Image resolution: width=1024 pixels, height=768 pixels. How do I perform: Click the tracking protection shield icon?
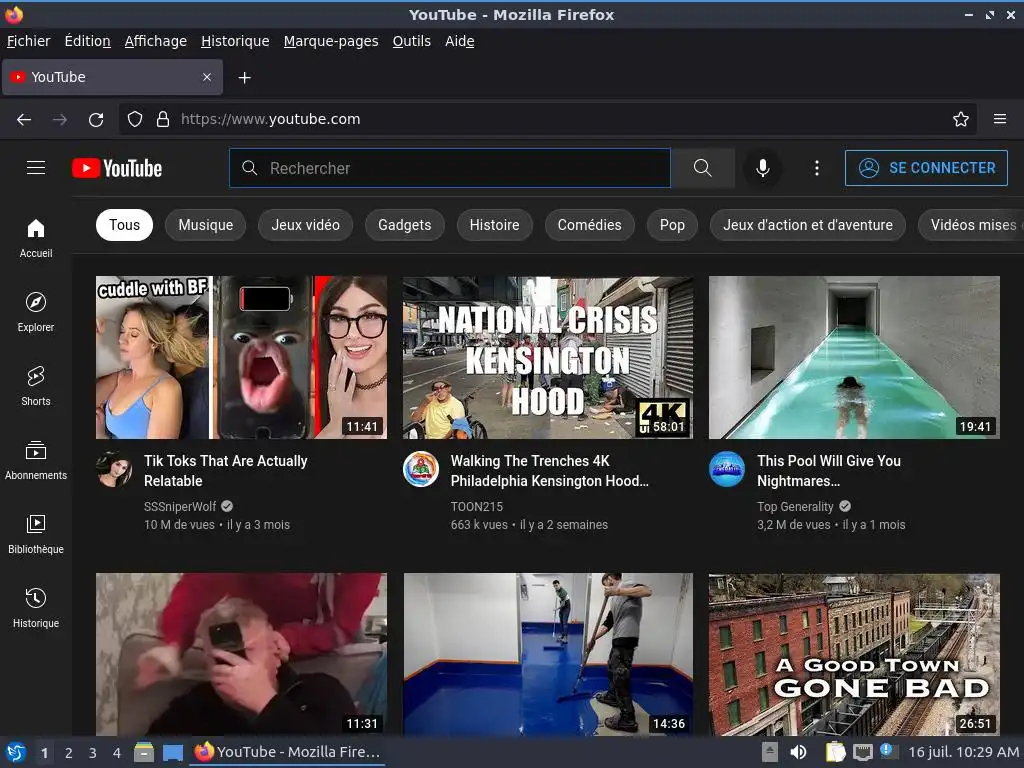135,119
